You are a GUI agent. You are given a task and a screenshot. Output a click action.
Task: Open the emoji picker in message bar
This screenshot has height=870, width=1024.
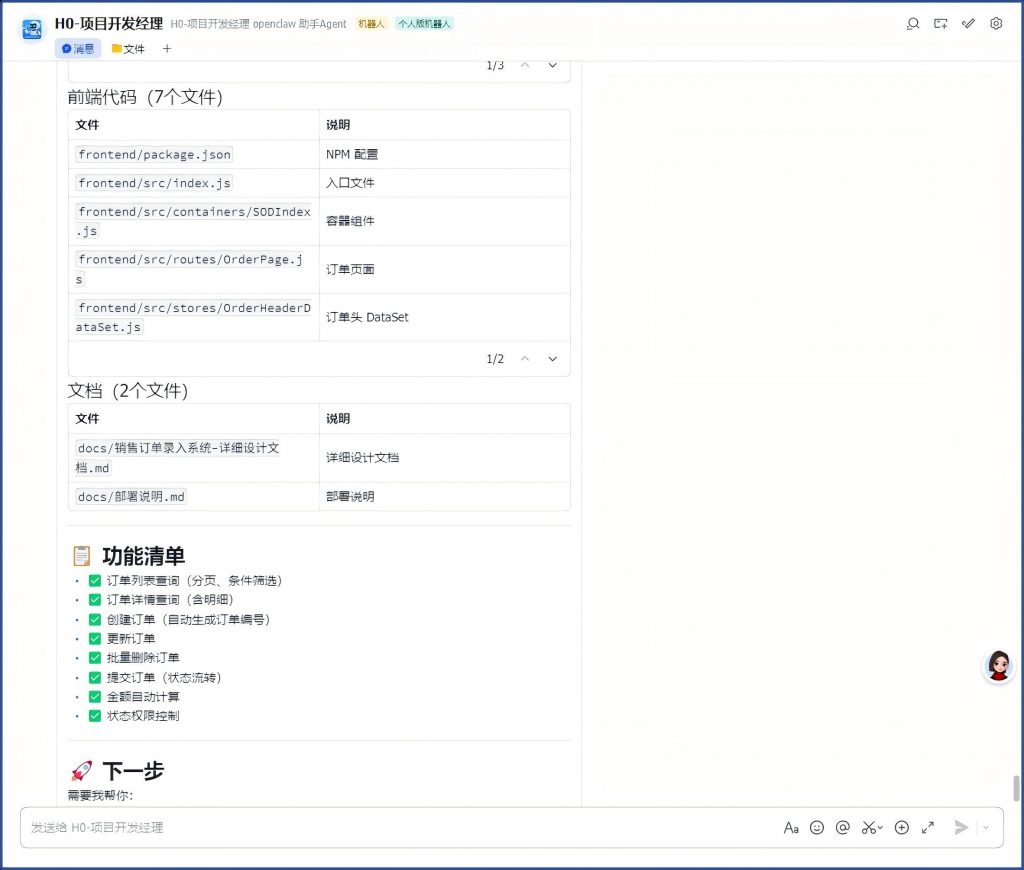pos(817,828)
